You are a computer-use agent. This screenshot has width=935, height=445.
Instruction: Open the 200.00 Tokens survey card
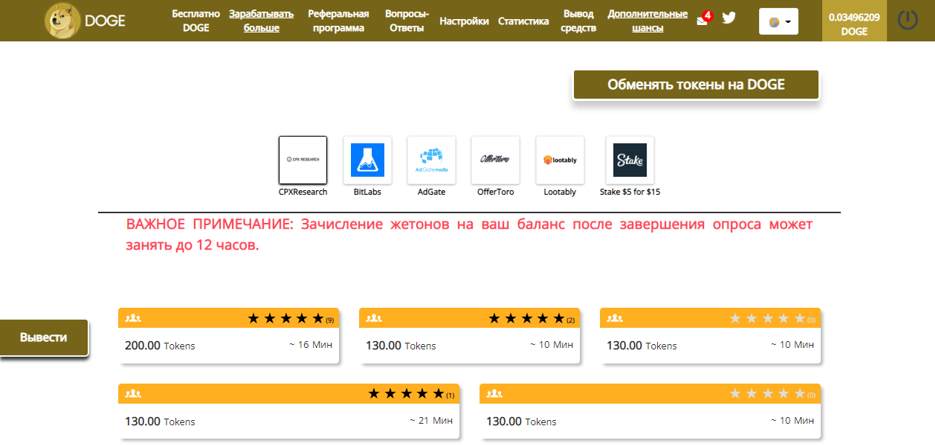[x=228, y=335]
